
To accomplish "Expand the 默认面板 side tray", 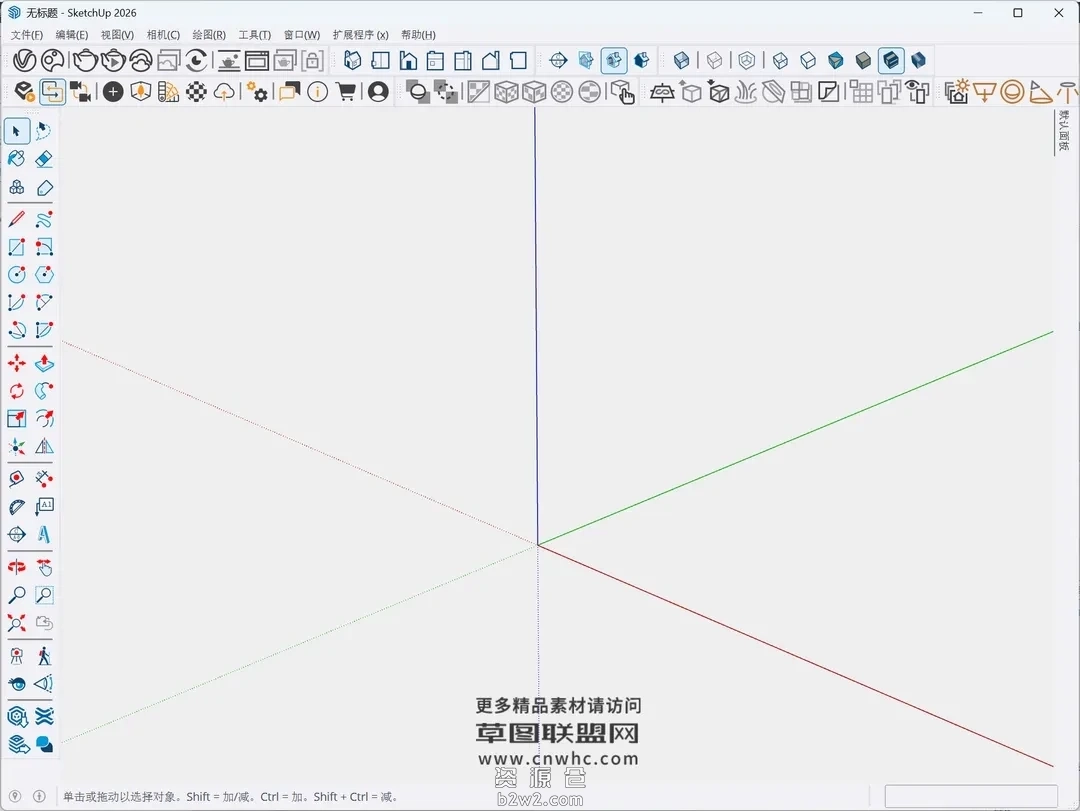I will click(1063, 132).
